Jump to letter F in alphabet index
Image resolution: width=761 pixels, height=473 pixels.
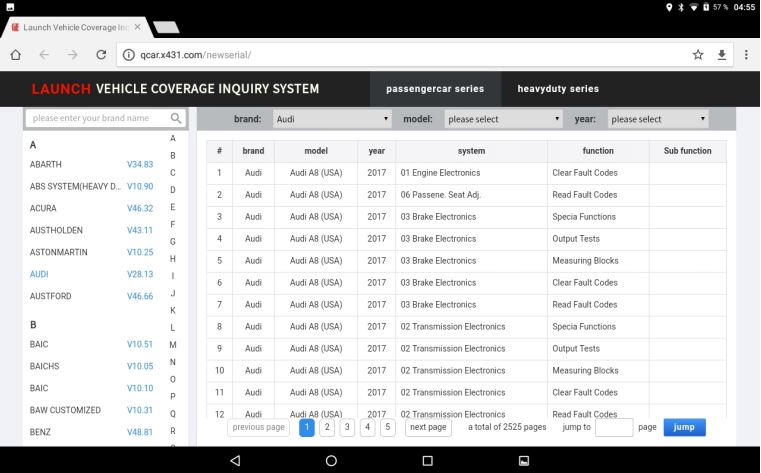(173, 224)
